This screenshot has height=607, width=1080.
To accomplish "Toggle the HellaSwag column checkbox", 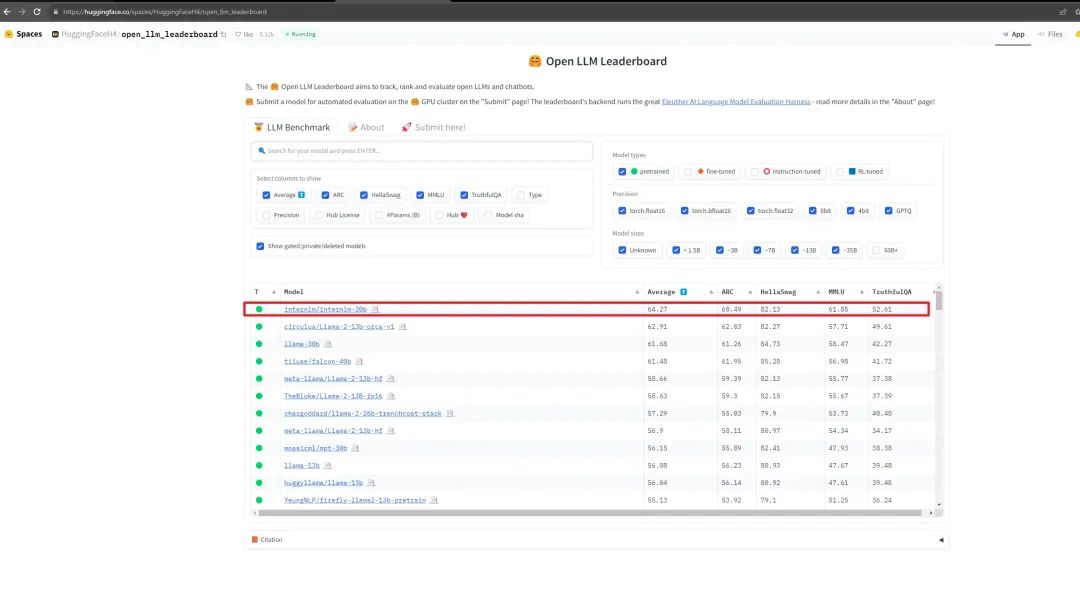I will pos(364,195).
